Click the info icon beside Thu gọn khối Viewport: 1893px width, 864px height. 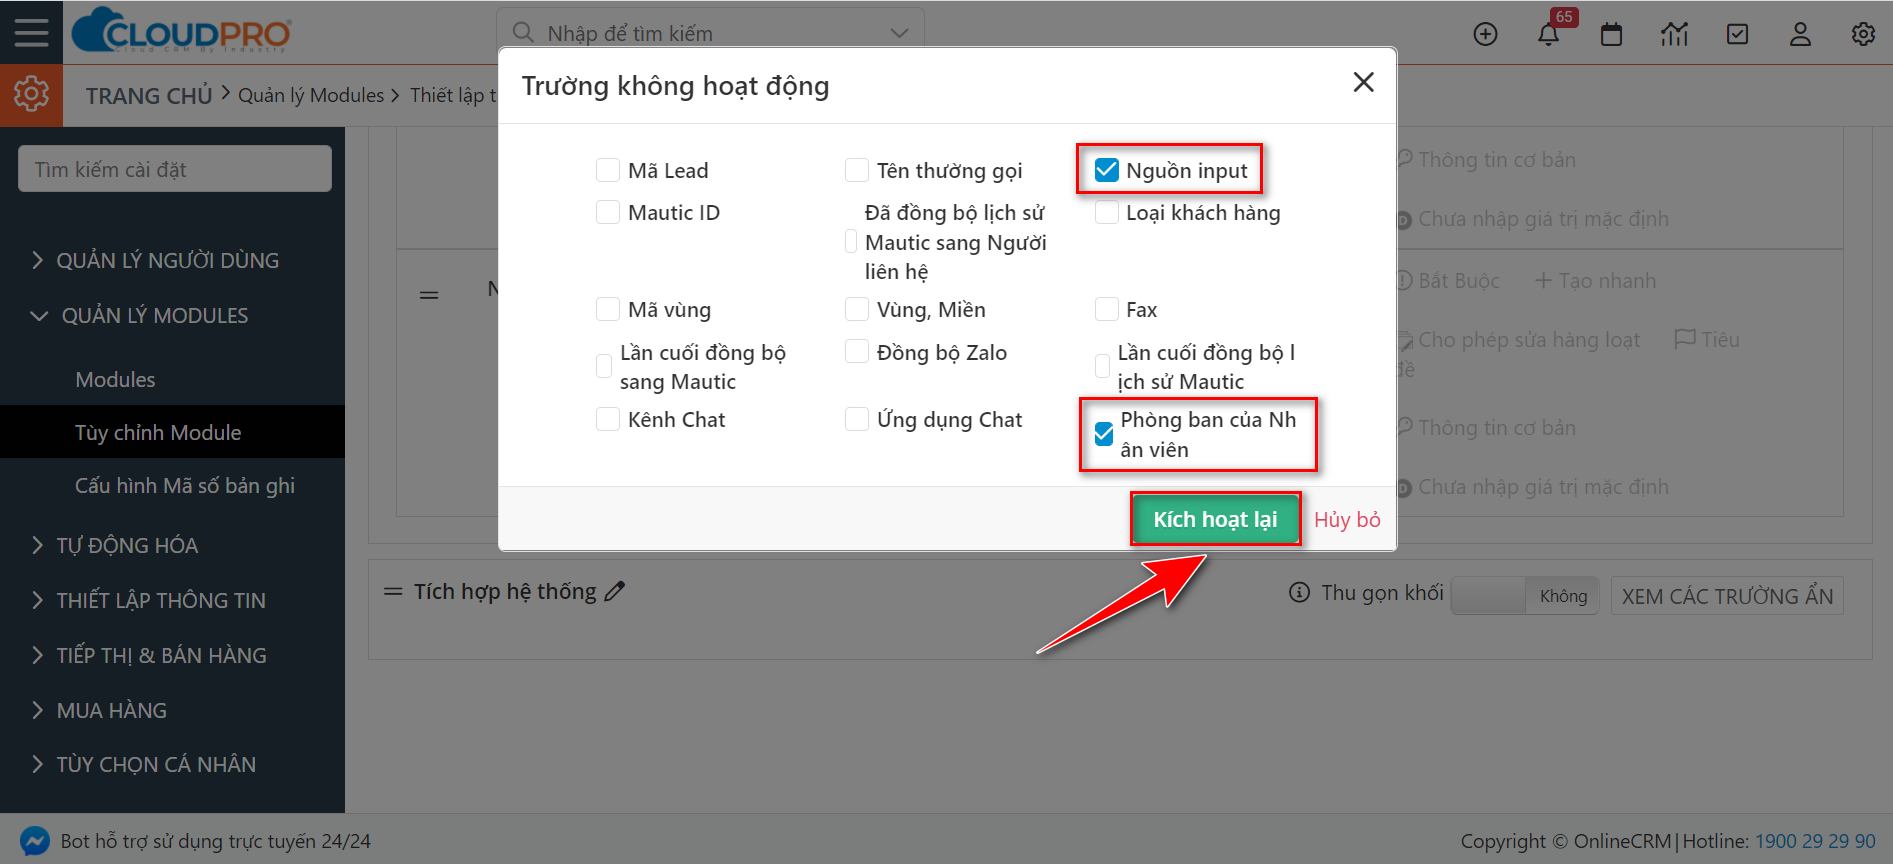pyautogui.click(x=1299, y=592)
